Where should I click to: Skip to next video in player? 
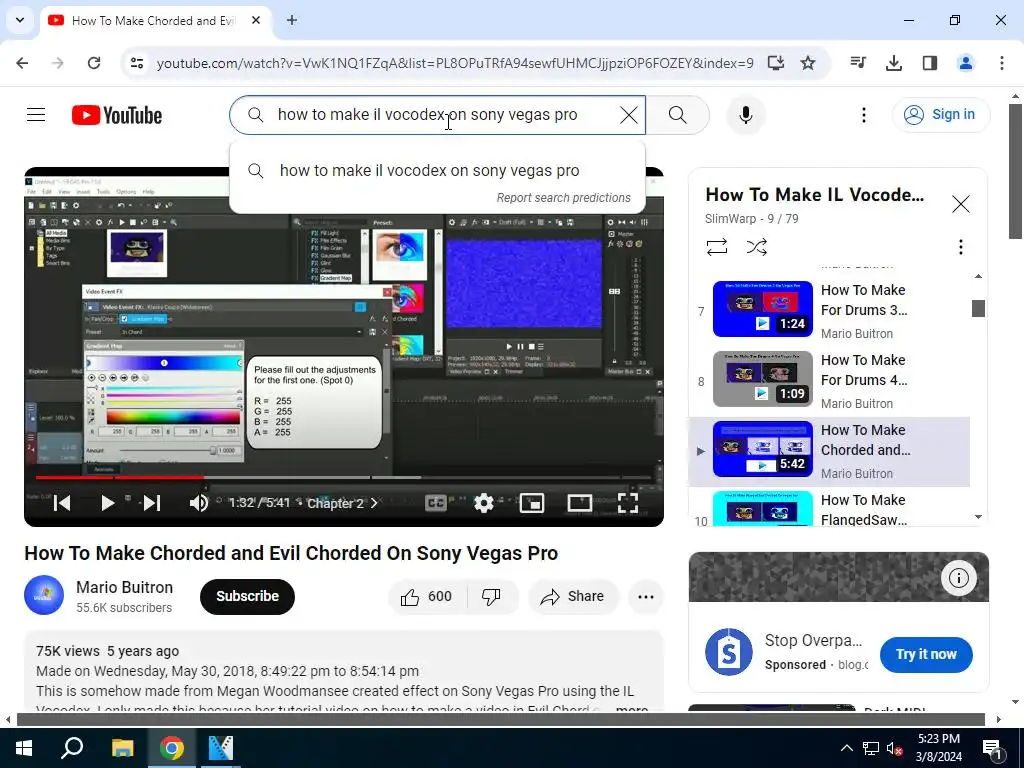152,503
